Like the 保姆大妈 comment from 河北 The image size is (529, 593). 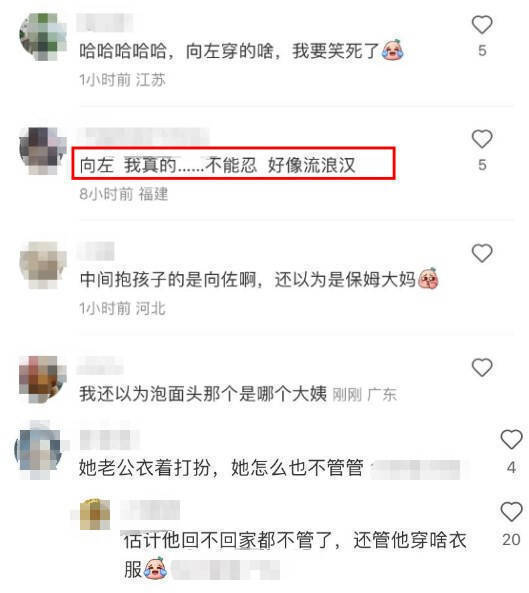click(x=482, y=253)
